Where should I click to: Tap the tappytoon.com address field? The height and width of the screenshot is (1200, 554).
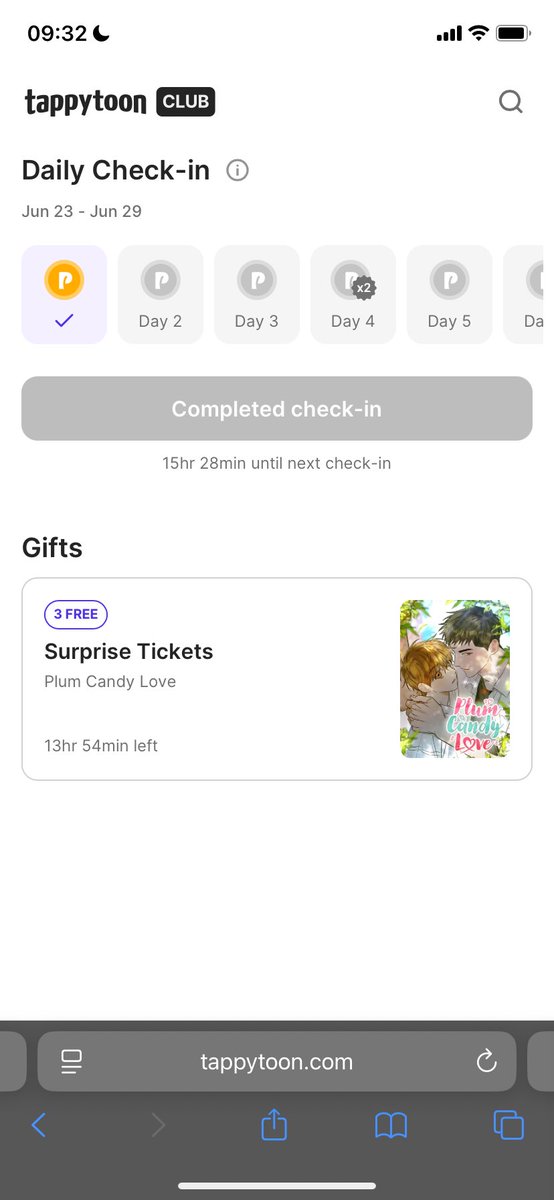click(277, 1062)
